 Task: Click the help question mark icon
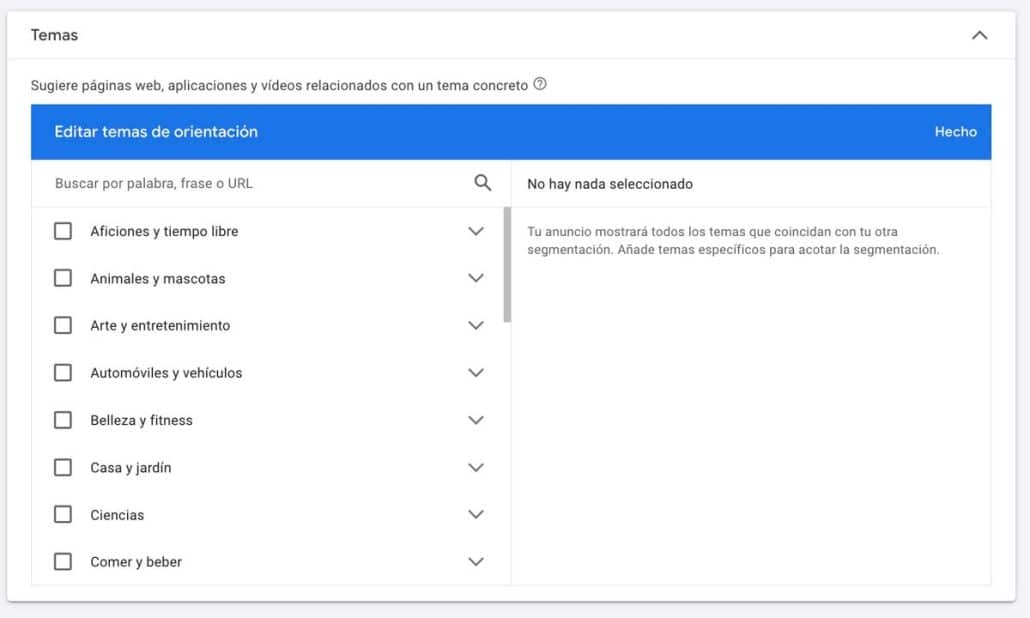pos(540,85)
